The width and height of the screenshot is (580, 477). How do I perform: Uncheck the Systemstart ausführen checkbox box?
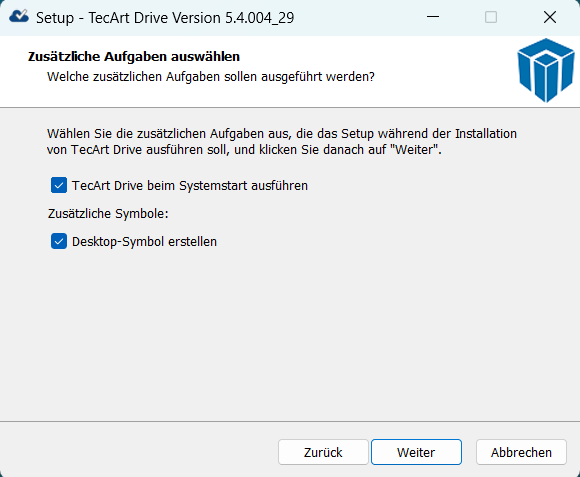59,185
